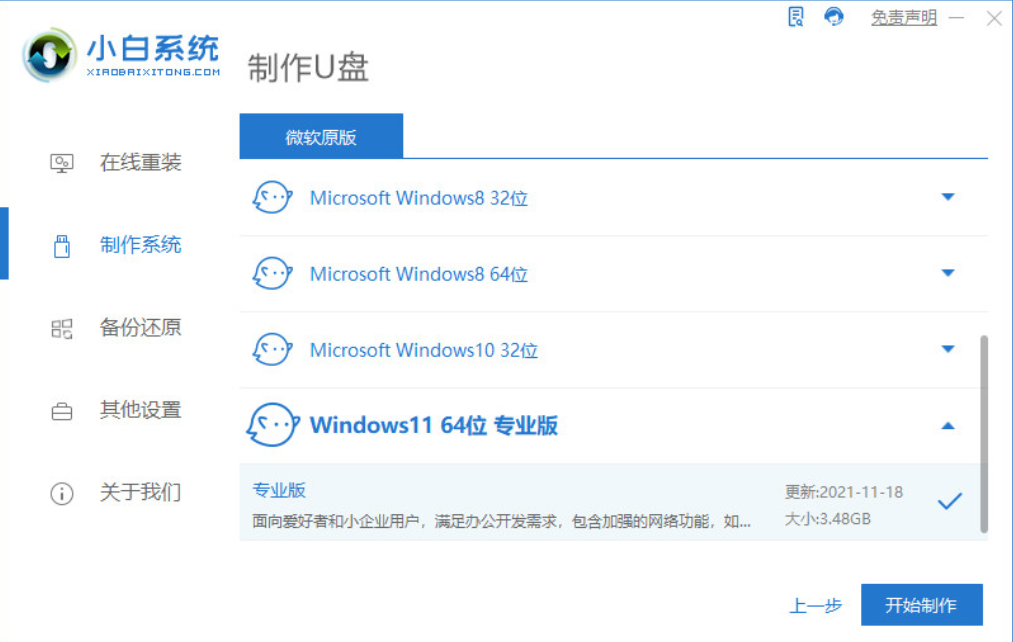Open the customer service headset icon
This screenshot has width=1013, height=642.
pyautogui.click(x=833, y=16)
